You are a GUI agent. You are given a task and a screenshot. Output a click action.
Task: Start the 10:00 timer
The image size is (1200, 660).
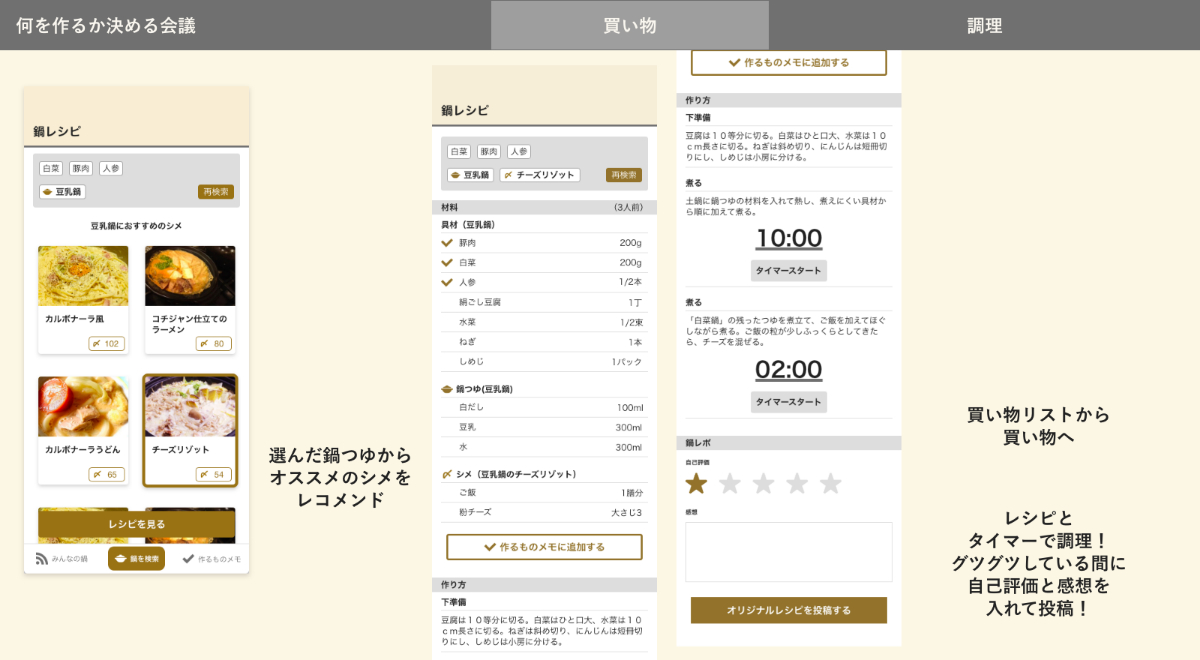[788, 271]
